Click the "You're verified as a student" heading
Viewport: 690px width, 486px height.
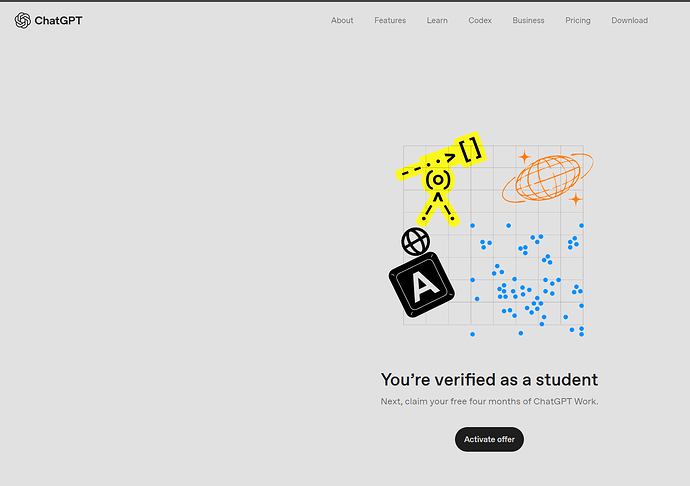pyautogui.click(x=489, y=379)
